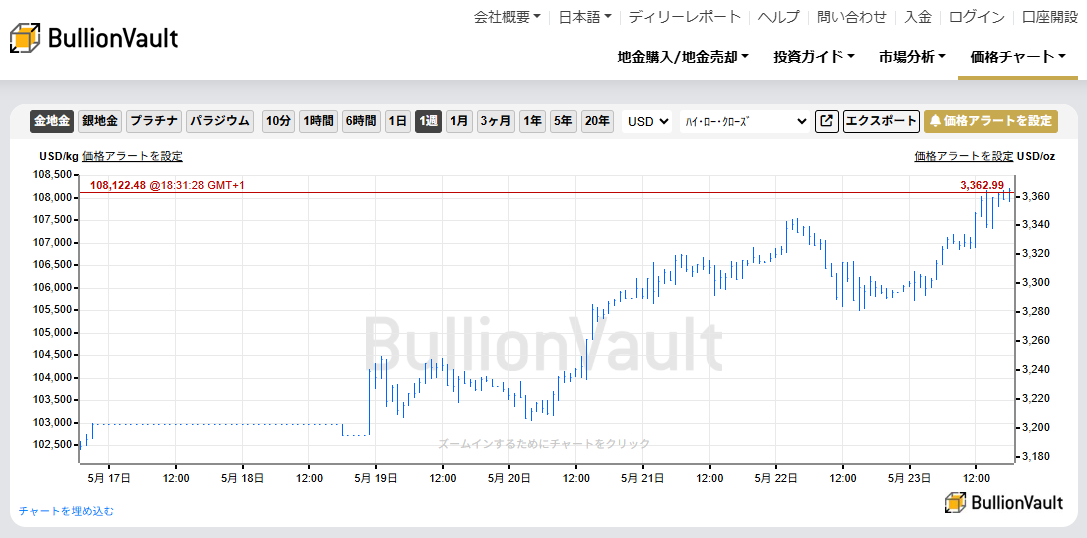Open the ヘルプ page
Screen dimensions: 1087x538
click(779, 17)
